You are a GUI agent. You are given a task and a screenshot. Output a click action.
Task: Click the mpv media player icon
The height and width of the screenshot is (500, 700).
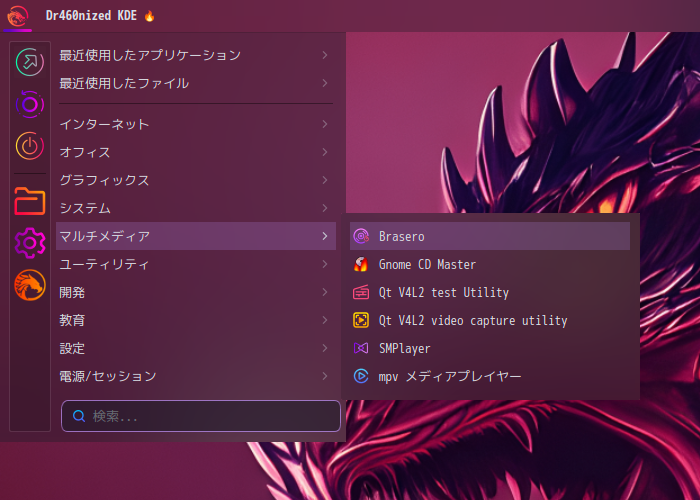point(361,376)
